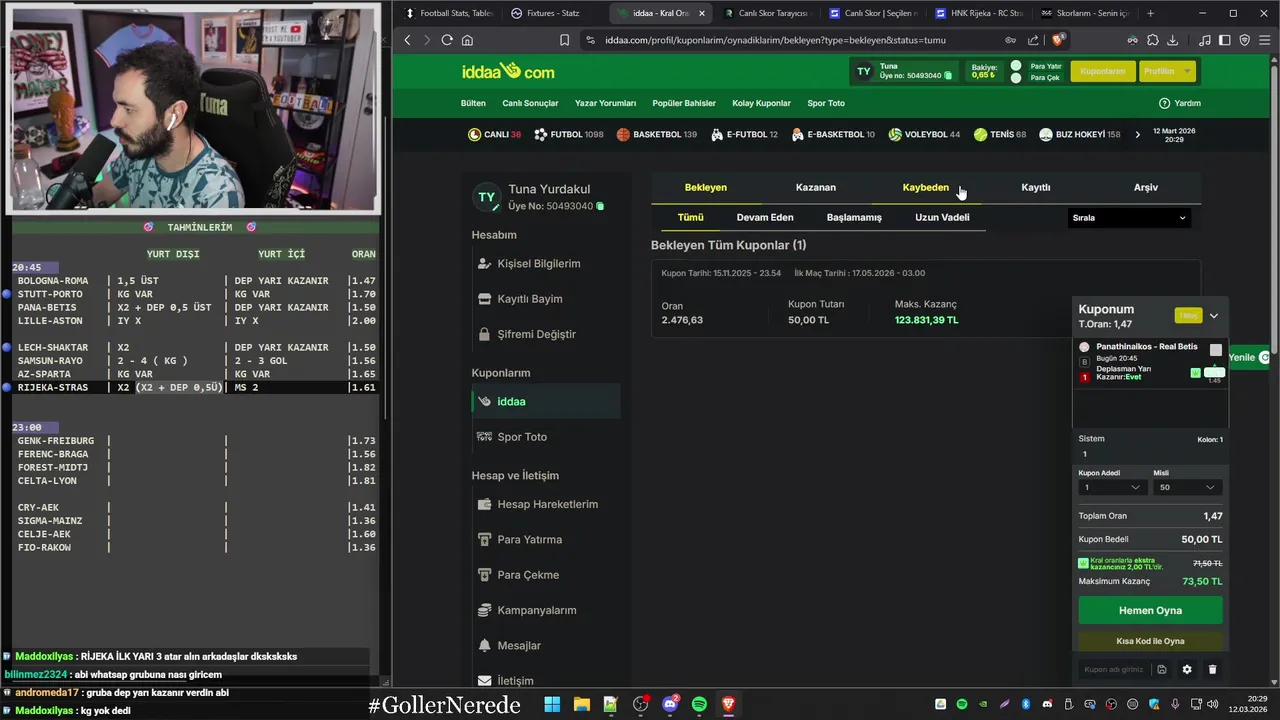Select the Para Yatır radio circle
The image size is (1280, 720).
[1016, 66]
